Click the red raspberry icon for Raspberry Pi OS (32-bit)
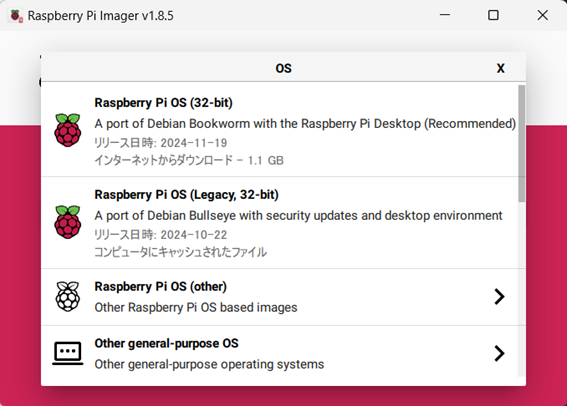This screenshot has height=406, width=567. [x=68, y=130]
